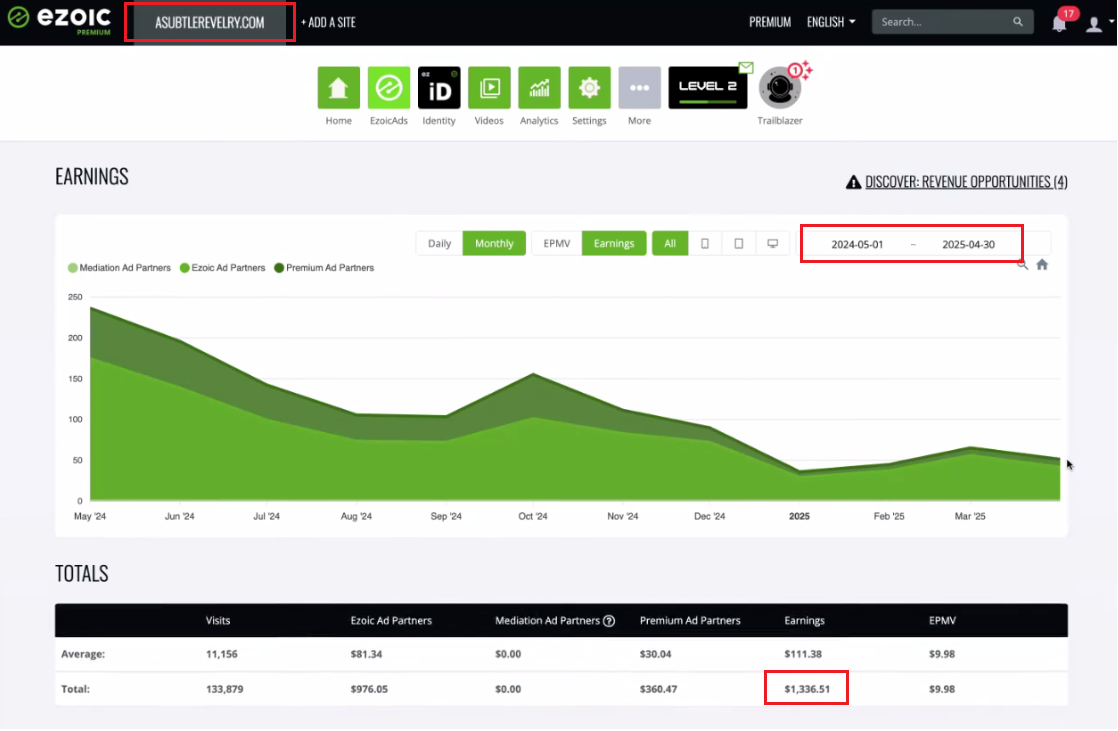Click total earnings value $1,336.51

tap(807, 689)
